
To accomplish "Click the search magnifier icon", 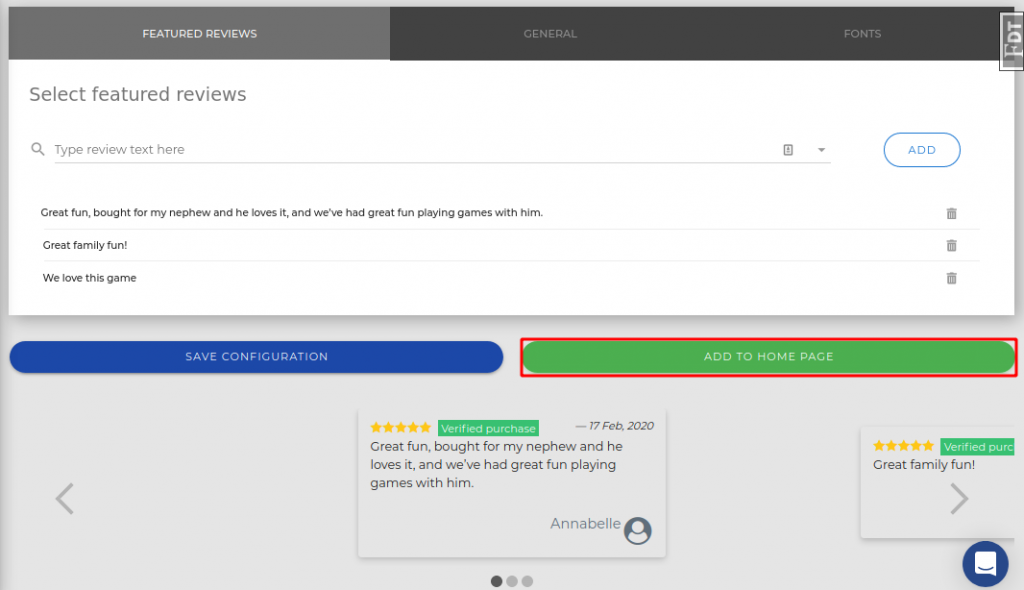I will (x=38, y=149).
